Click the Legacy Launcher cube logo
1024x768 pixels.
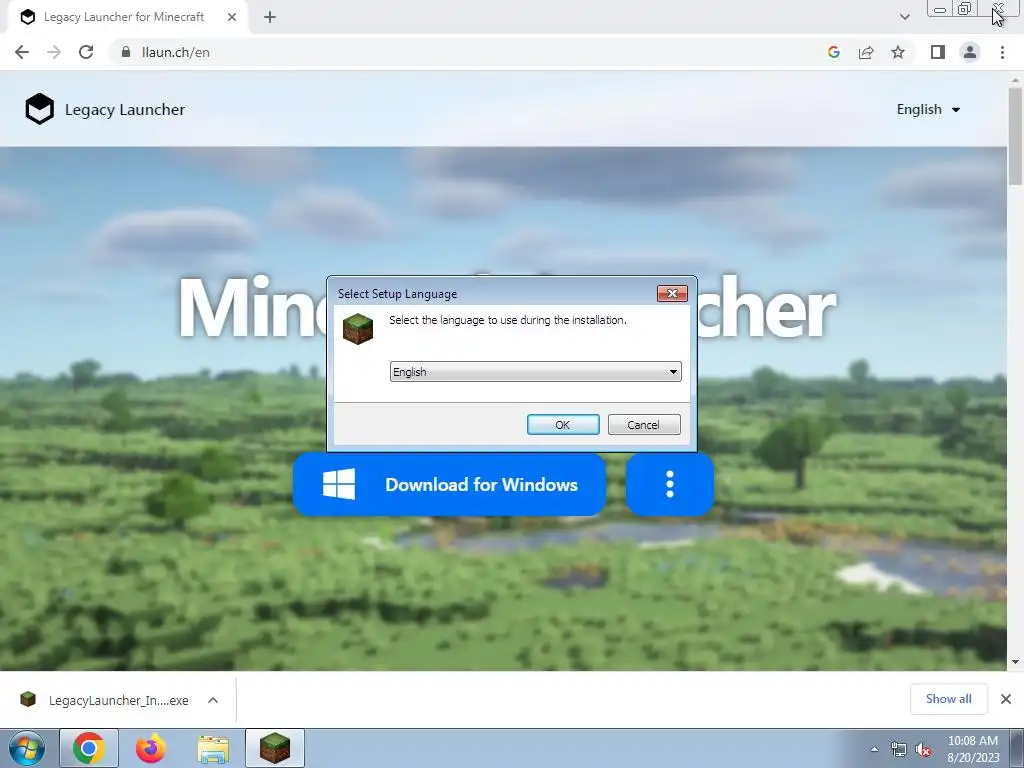tap(39, 109)
